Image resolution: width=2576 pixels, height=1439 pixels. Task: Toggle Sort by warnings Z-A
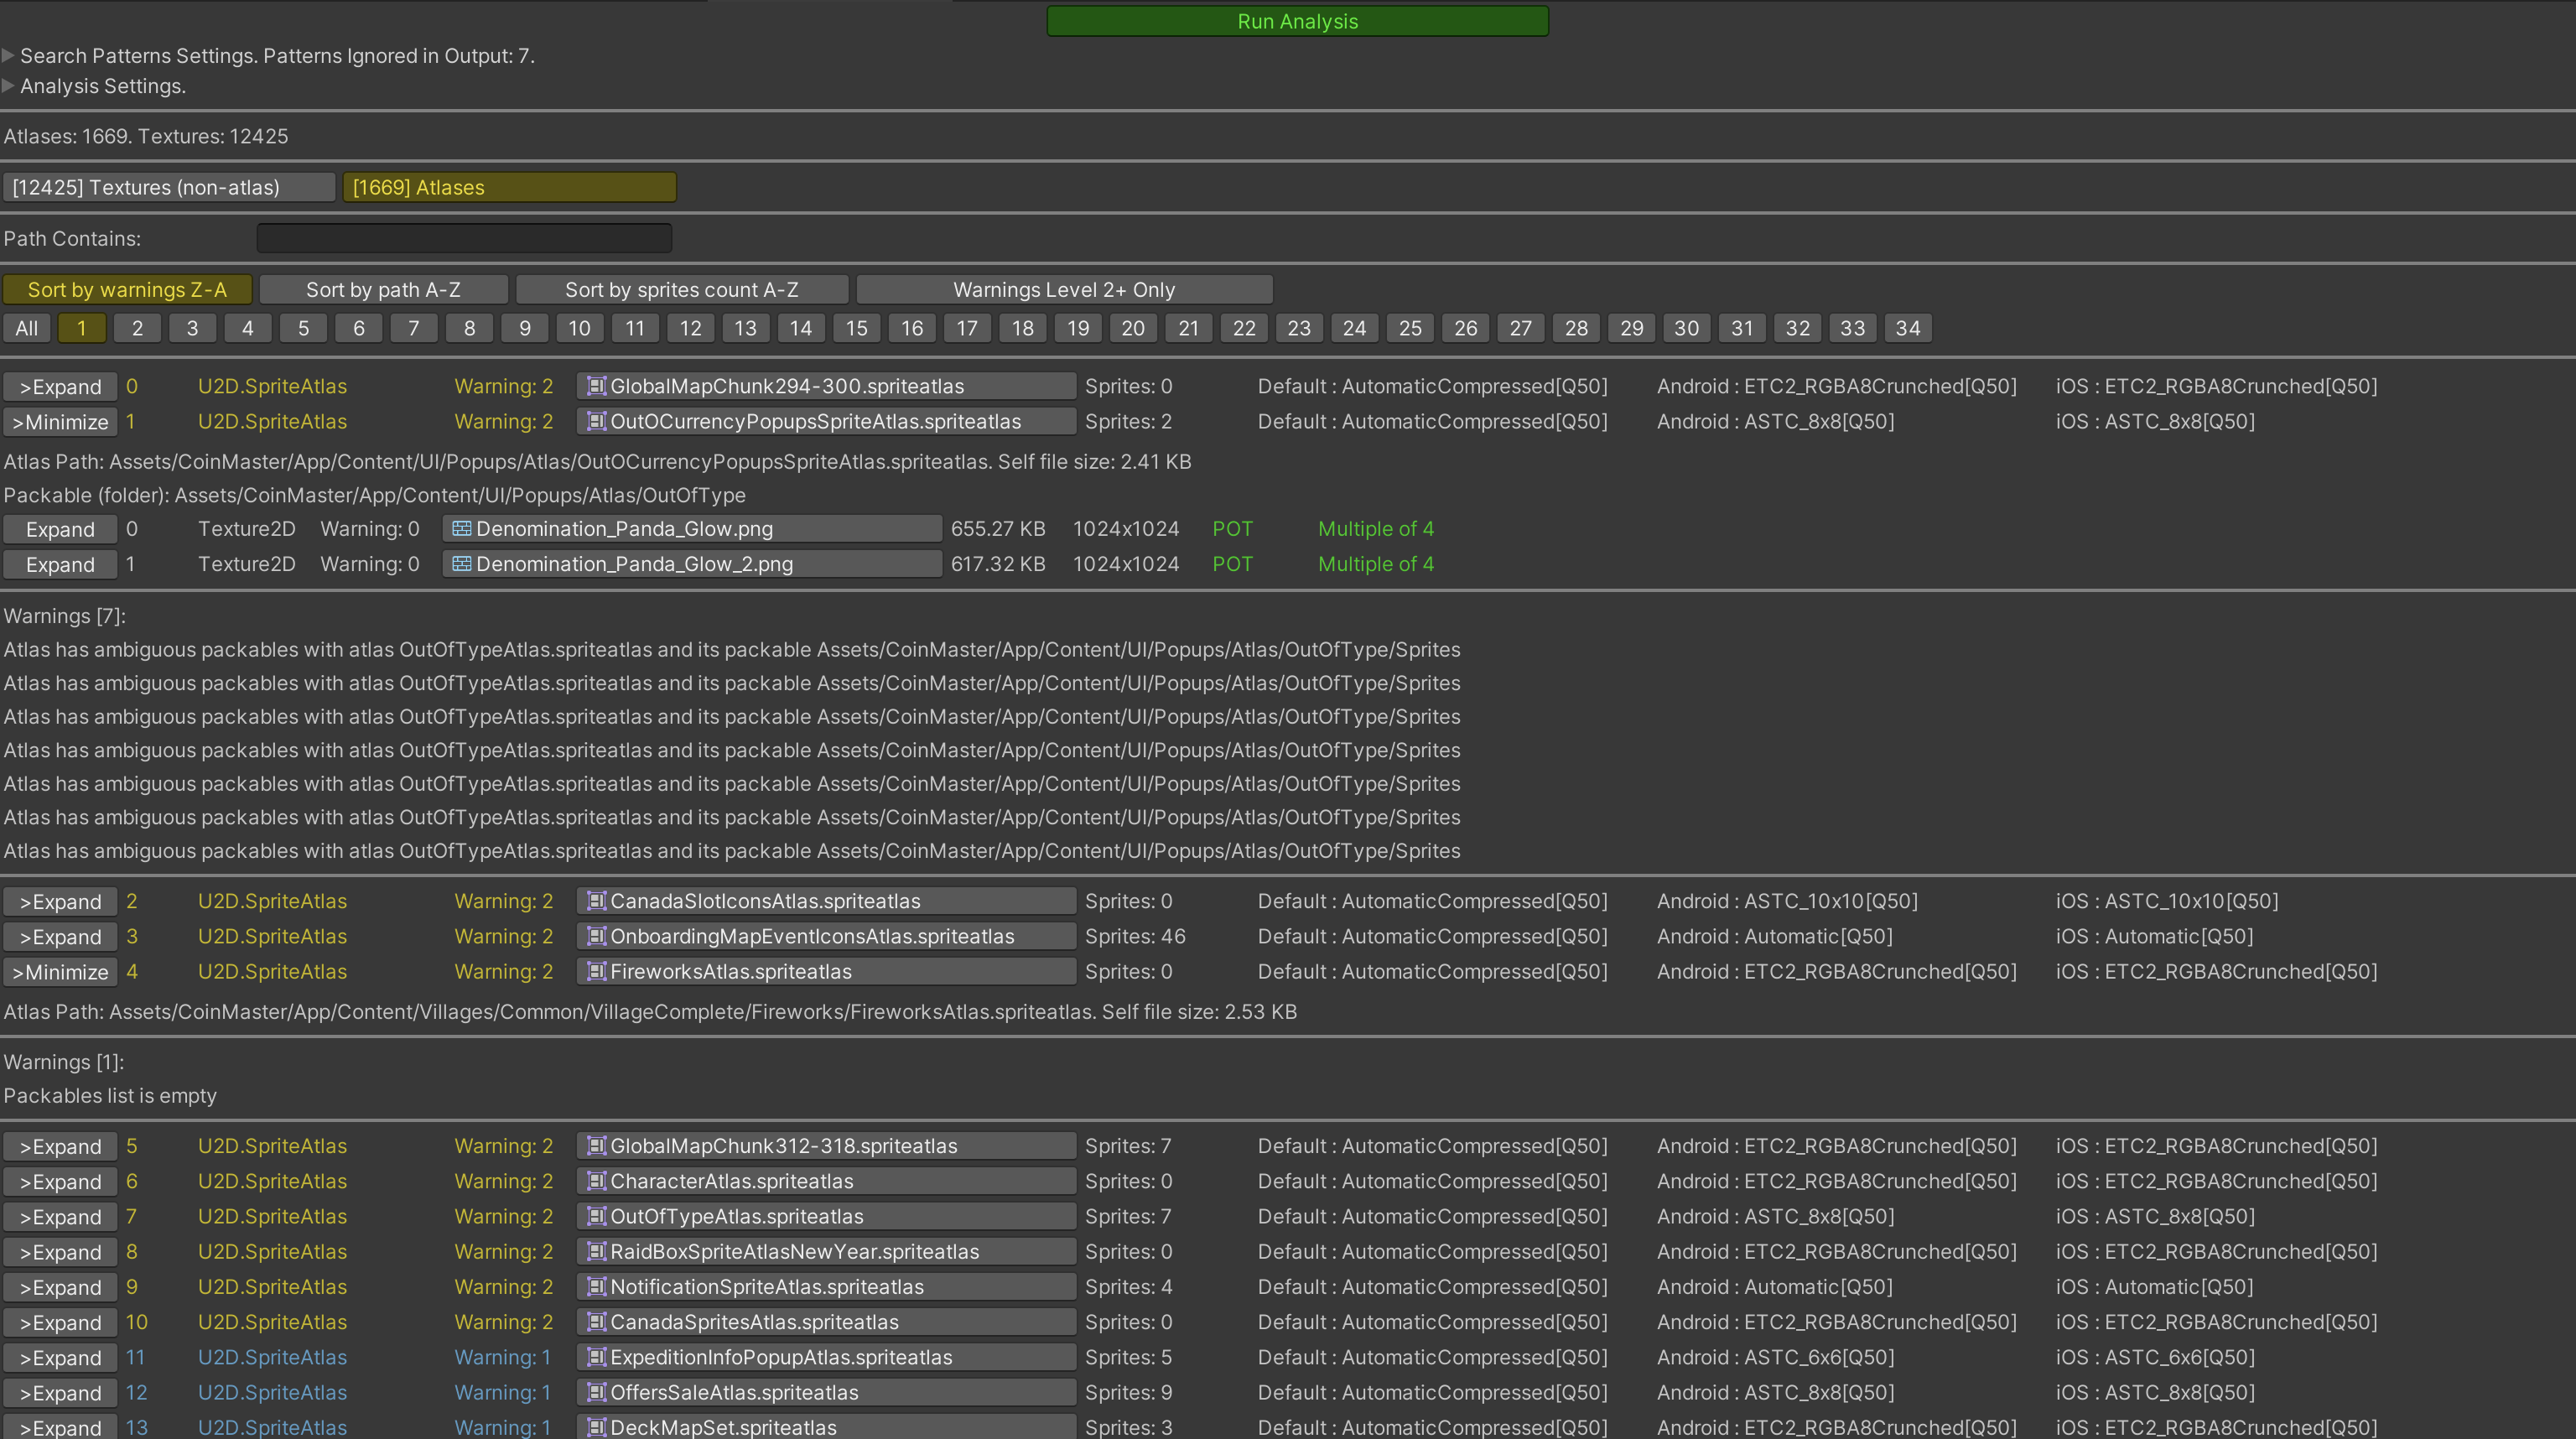[x=127, y=290]
